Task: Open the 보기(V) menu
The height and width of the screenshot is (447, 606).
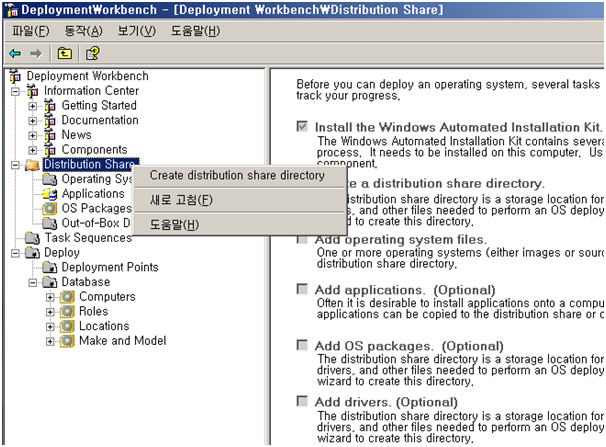Action: click(136, 31)
